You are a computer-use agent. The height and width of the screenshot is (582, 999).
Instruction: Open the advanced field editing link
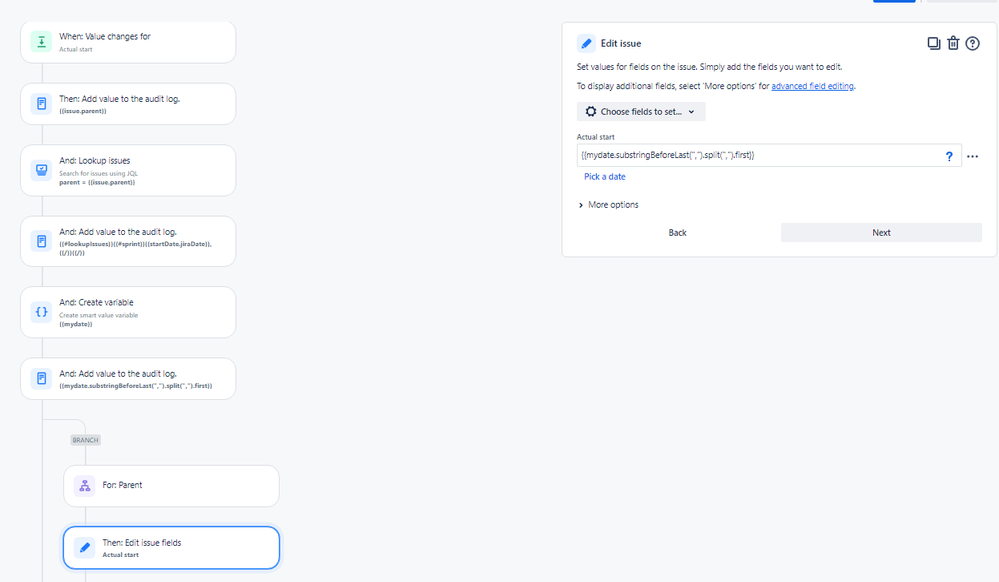tap(812, 86)
